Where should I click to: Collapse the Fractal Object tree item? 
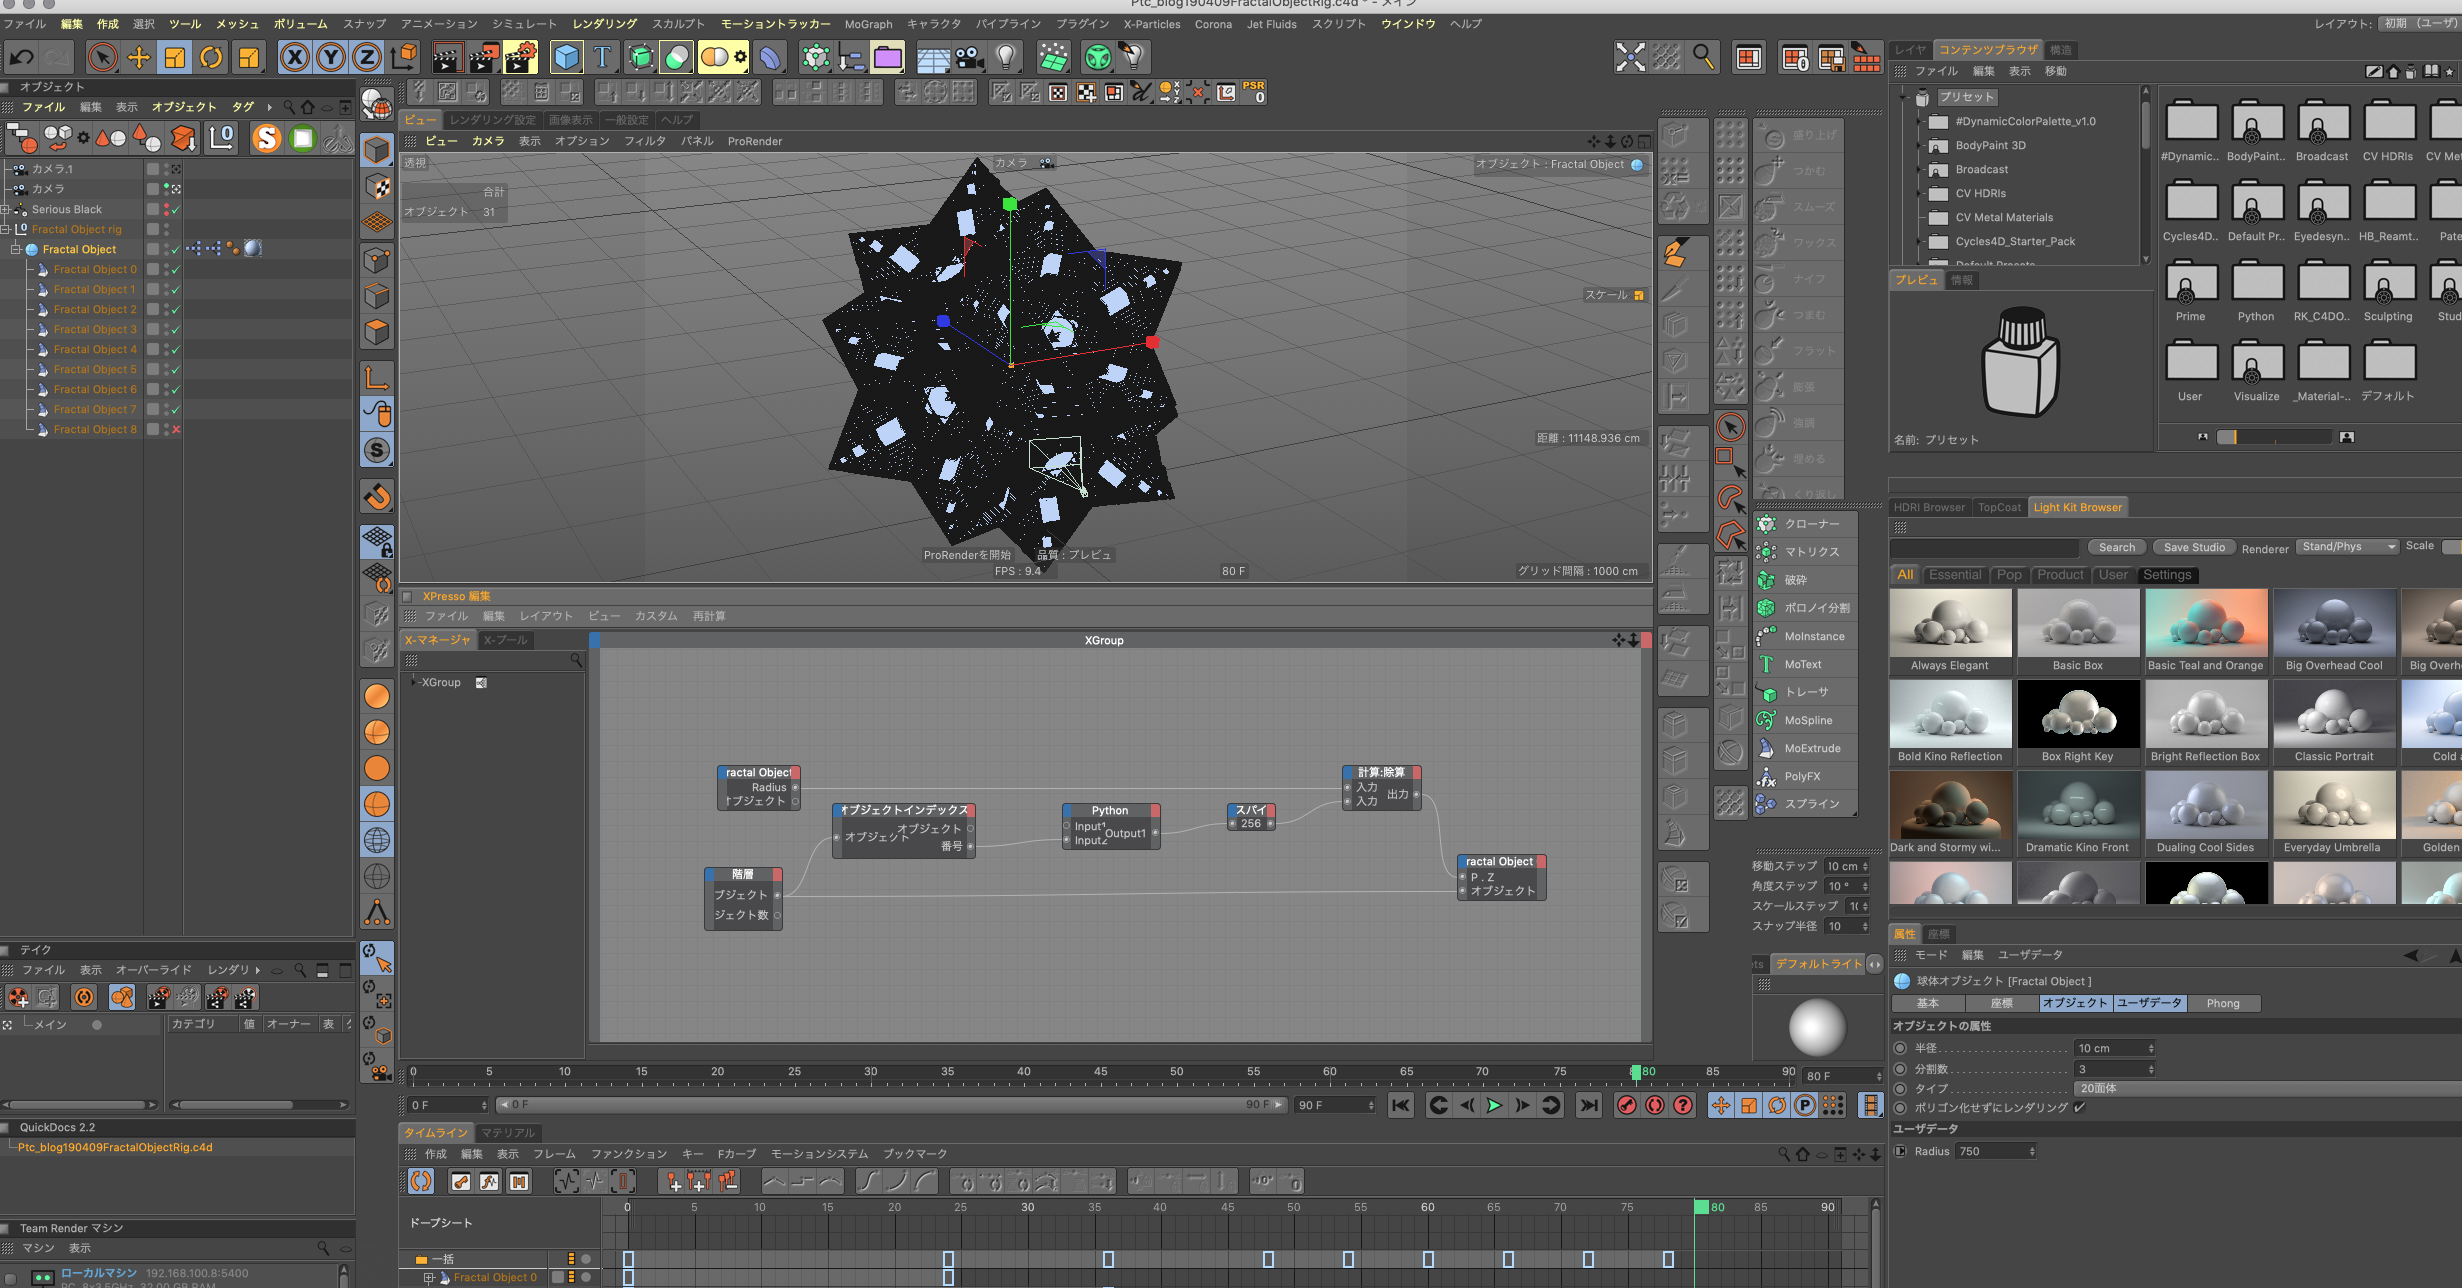pyautogui.click(x=16, y=249)
